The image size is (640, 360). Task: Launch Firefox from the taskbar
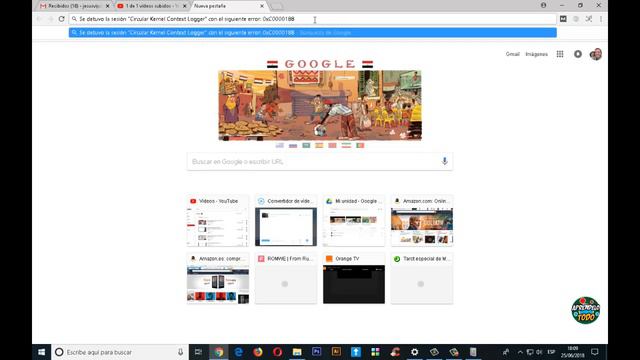point(258,352)
